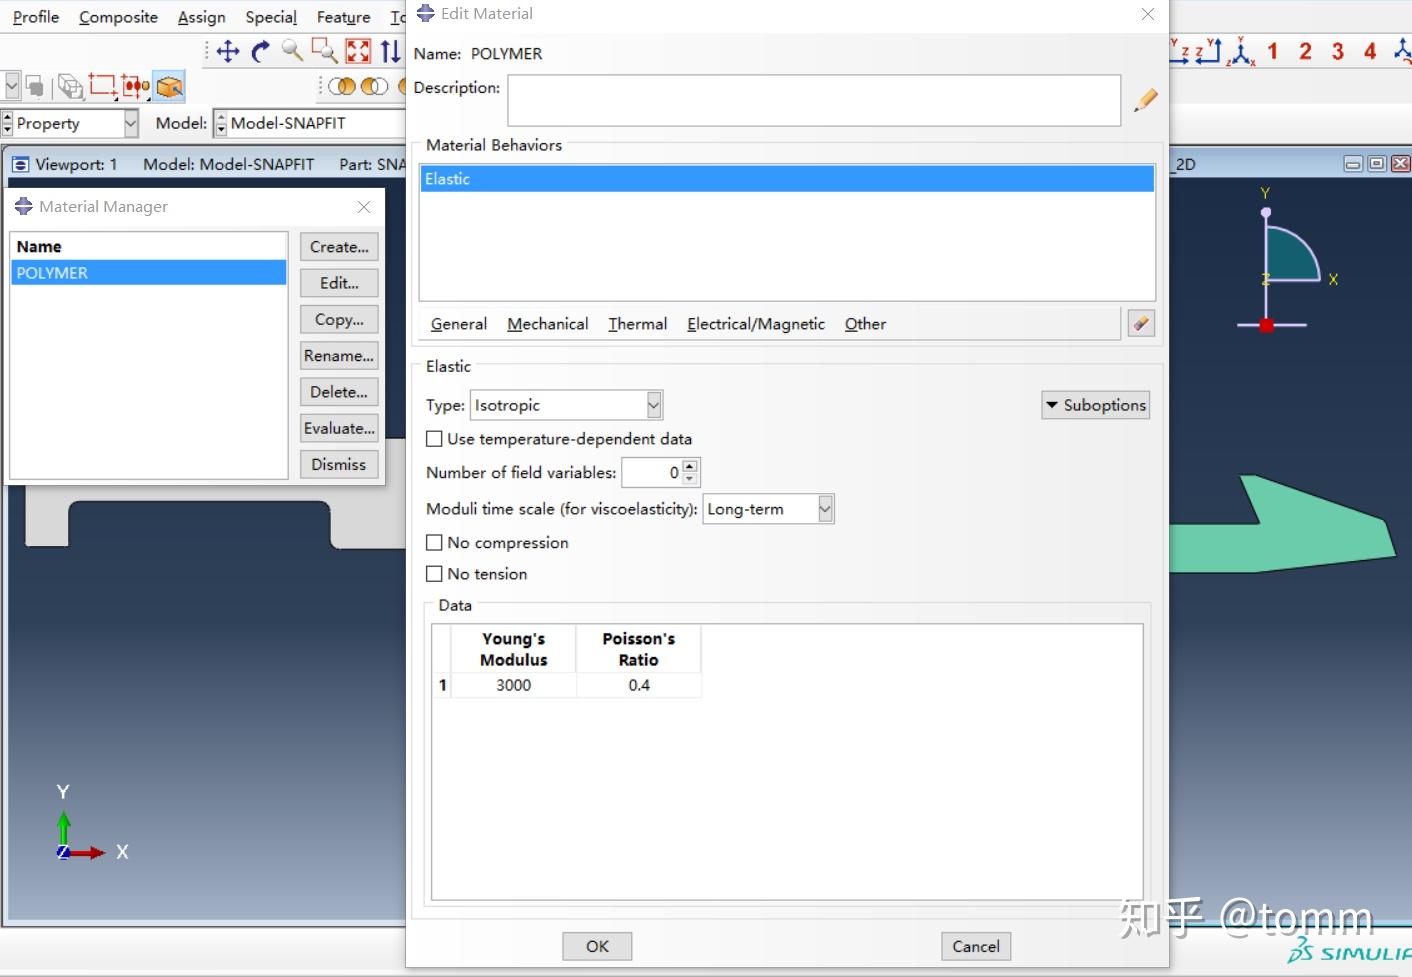Select the Magnify View tool
1412x977 pixels.
point(292,51)
